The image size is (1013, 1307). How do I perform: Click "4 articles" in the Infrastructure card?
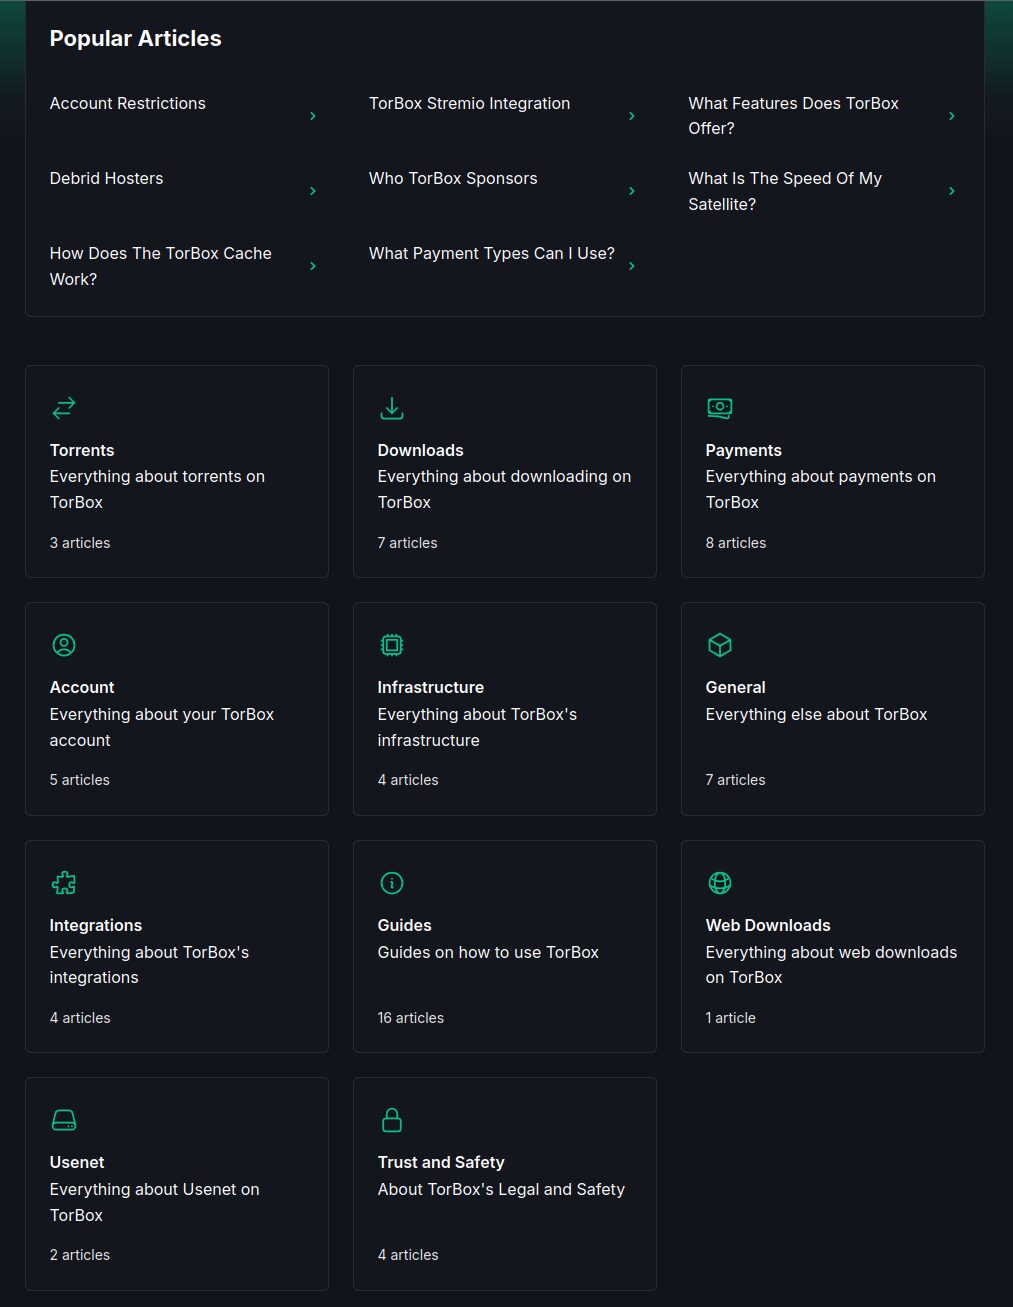[x=408, y=780]
